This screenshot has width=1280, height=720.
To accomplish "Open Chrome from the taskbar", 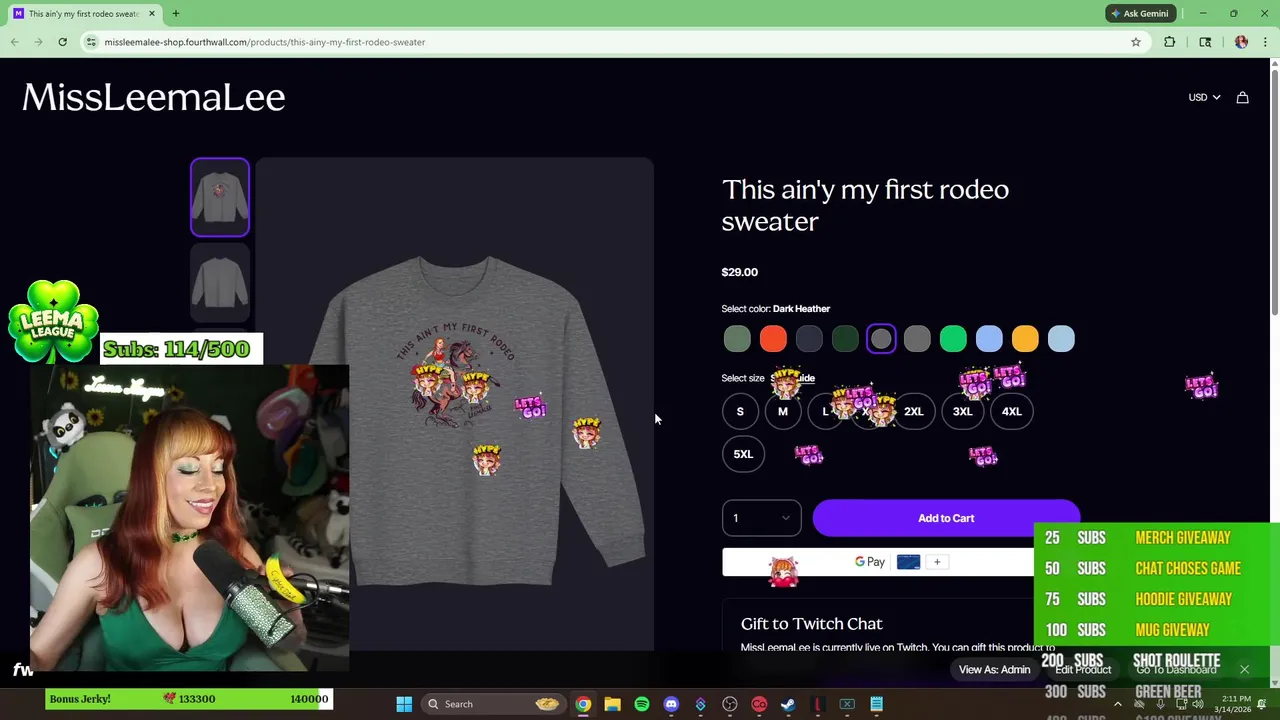I will click(x=583, y=704).
